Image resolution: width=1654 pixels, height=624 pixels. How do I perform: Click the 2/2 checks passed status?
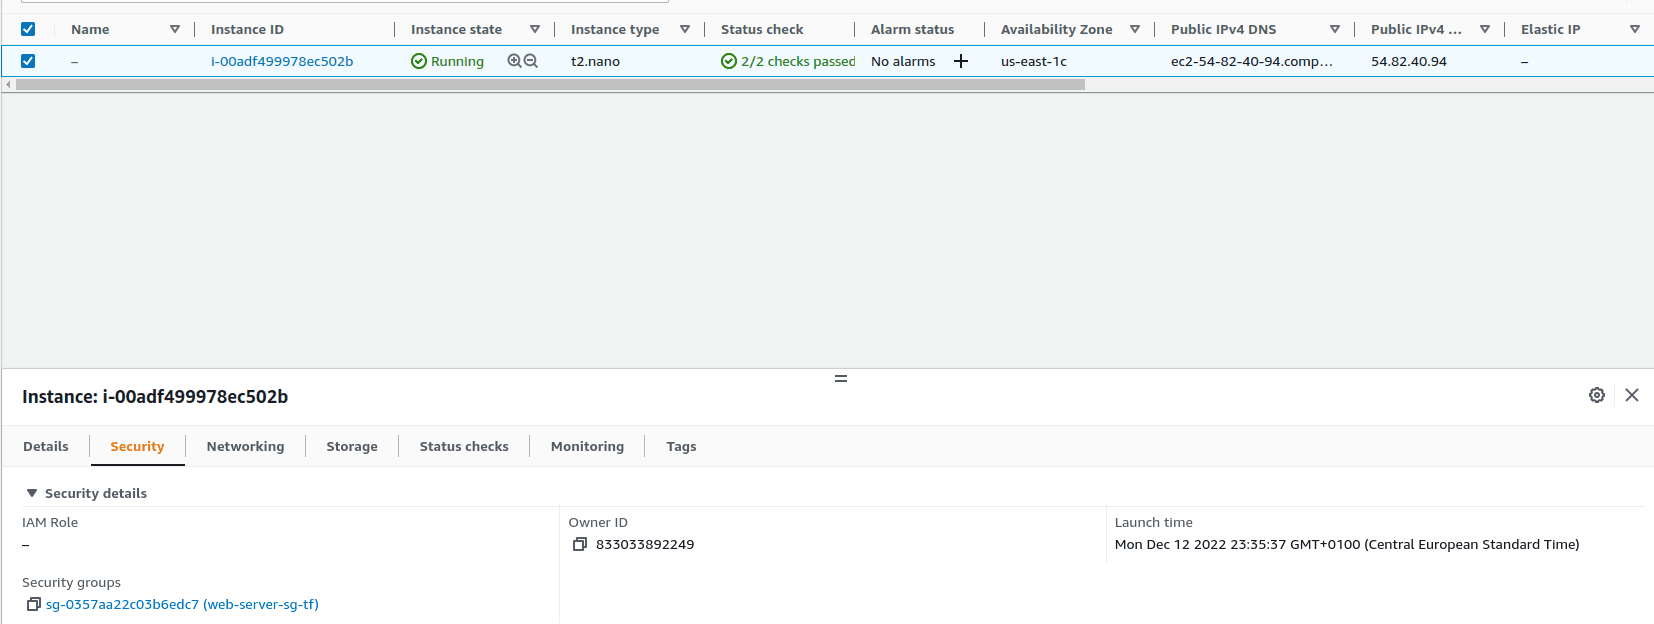(798, 61)
